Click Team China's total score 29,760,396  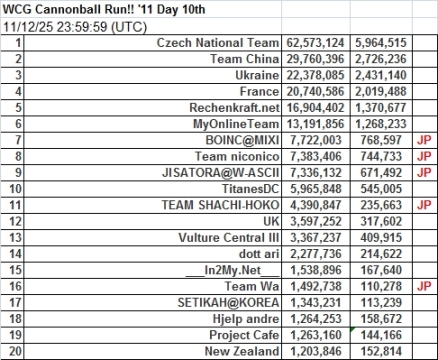click(316, 59)
